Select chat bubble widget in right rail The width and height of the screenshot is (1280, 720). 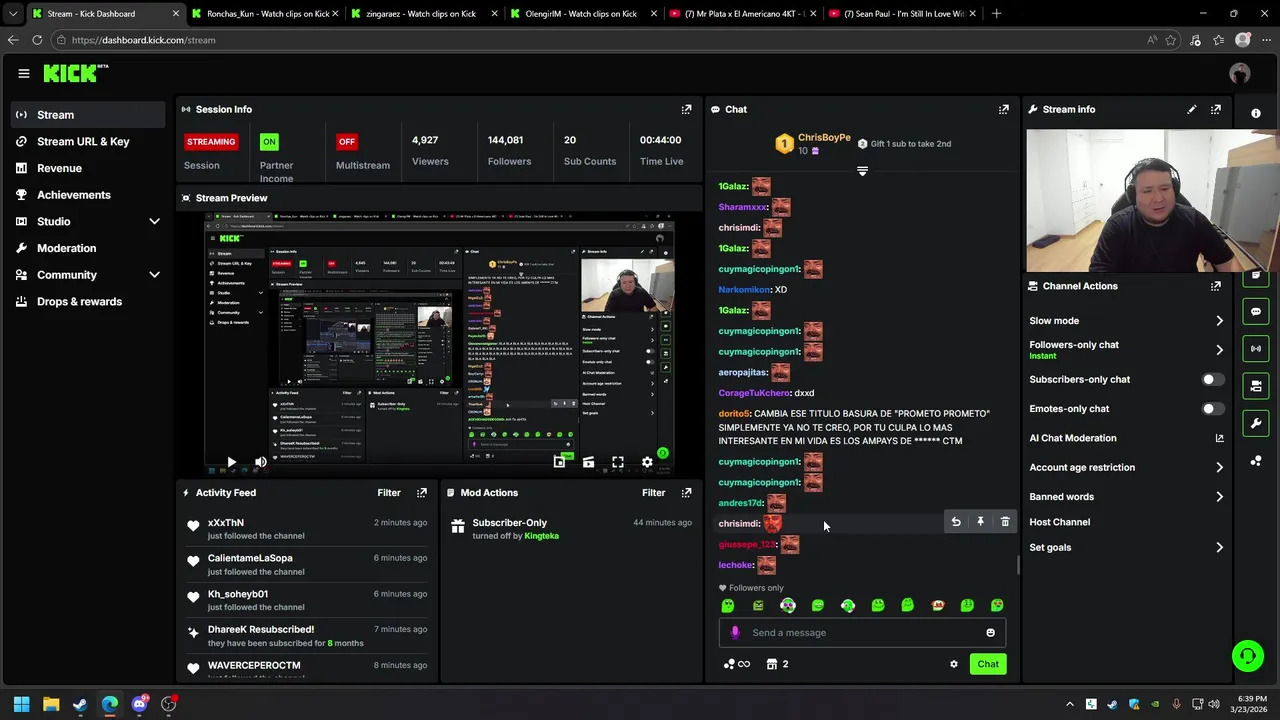pos(1256,311)
